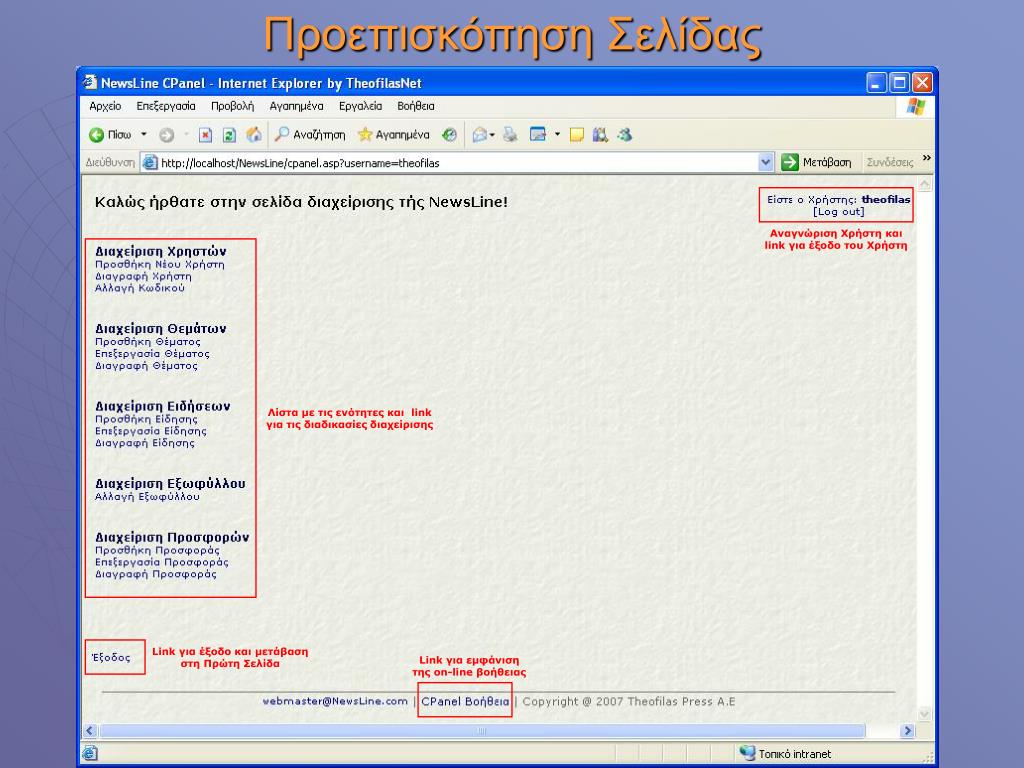The height and width of the screenshot is (768, 1024).
Task: Open Επεξεργασία Προσφοράς link
Action: click(x=162, y=562)
